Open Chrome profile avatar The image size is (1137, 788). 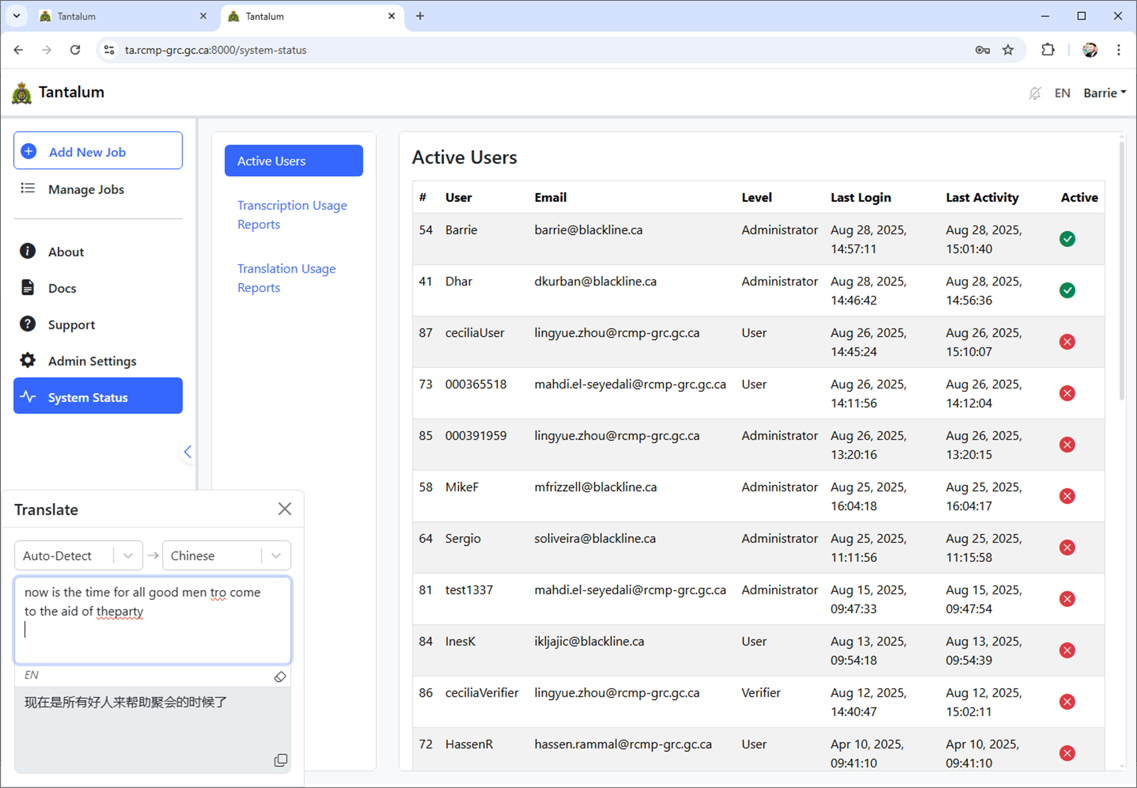pos(1090,50)
